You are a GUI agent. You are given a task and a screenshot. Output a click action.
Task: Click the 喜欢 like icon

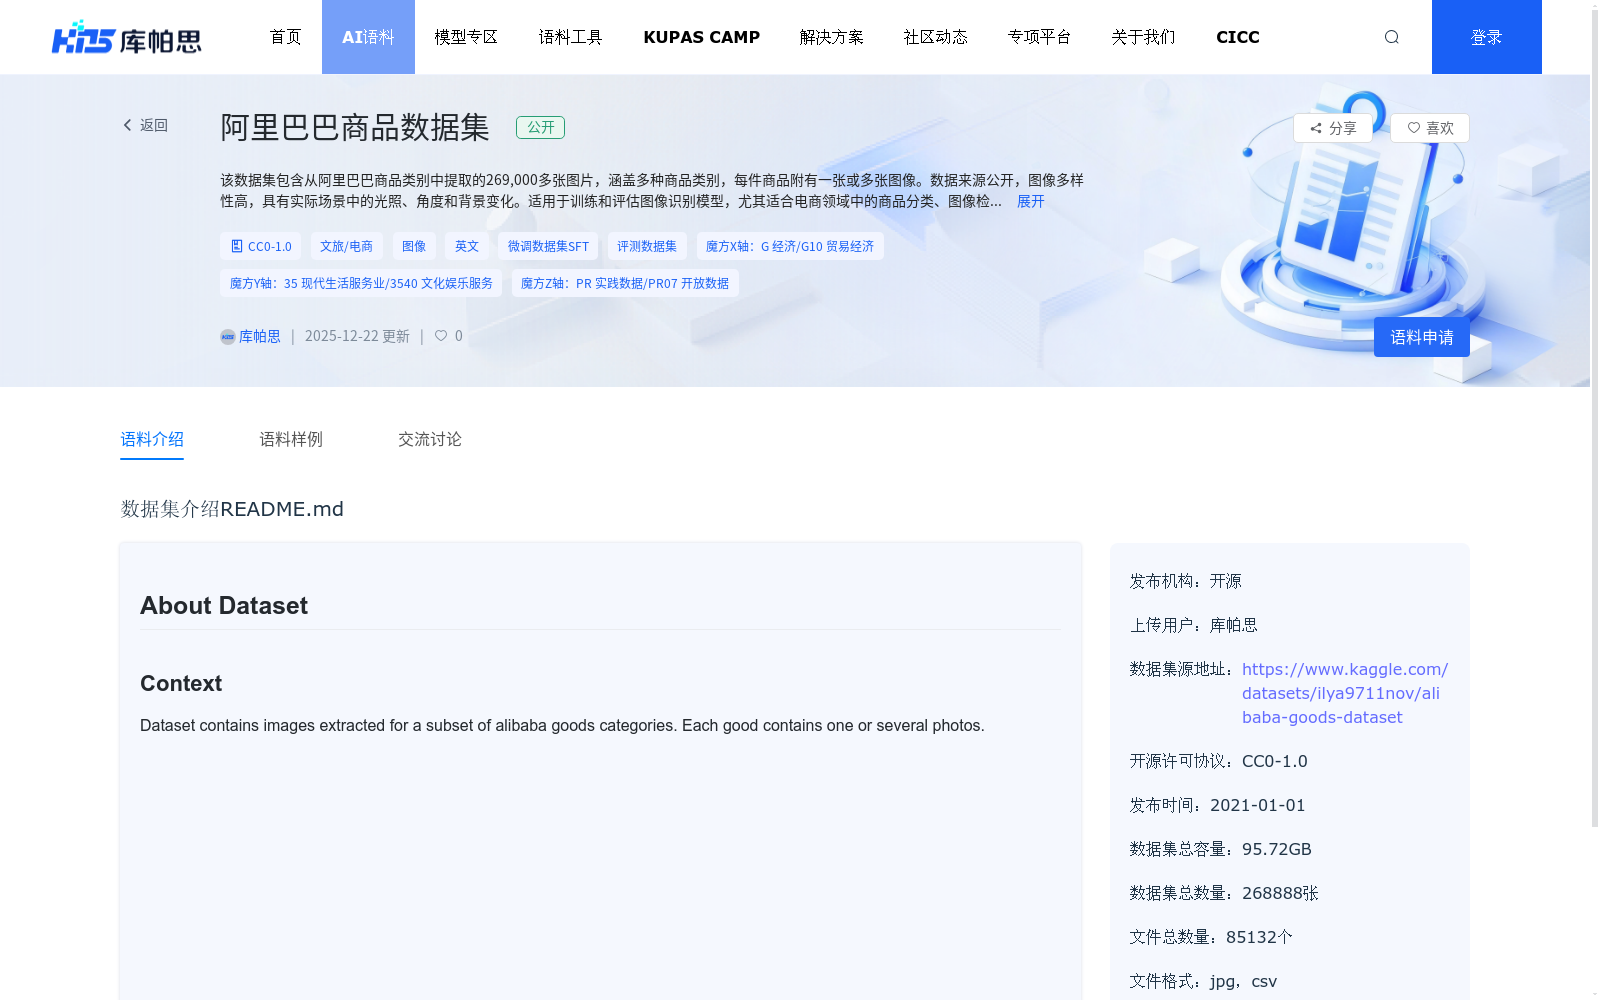tap(1413, 128)
